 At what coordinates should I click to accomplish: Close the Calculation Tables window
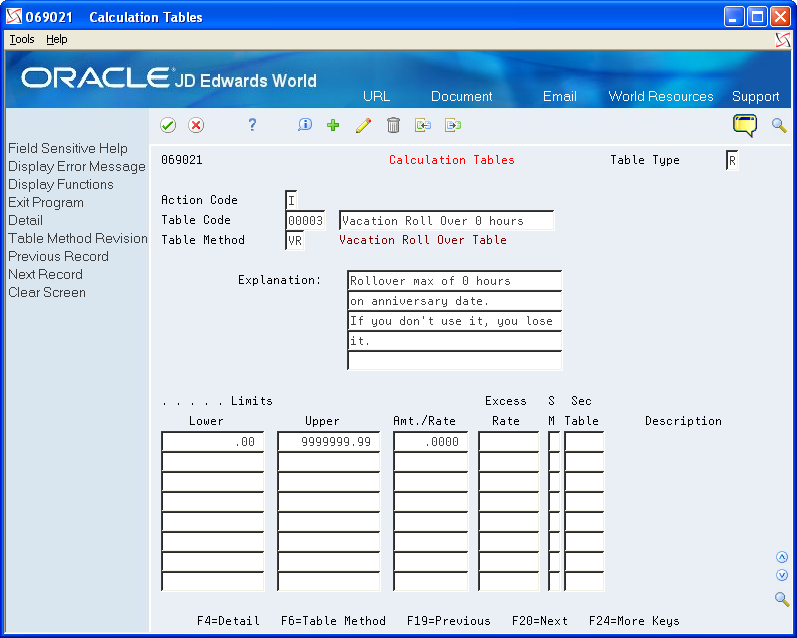click(780, 17)
